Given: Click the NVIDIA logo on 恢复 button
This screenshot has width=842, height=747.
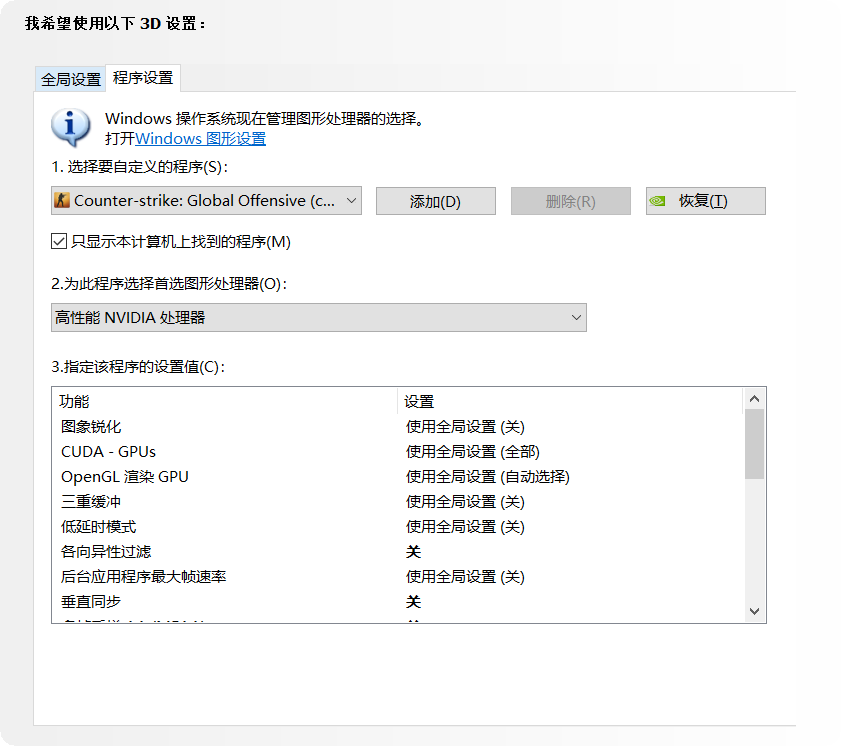Looking at the screenshot, I should click(657, 201).
